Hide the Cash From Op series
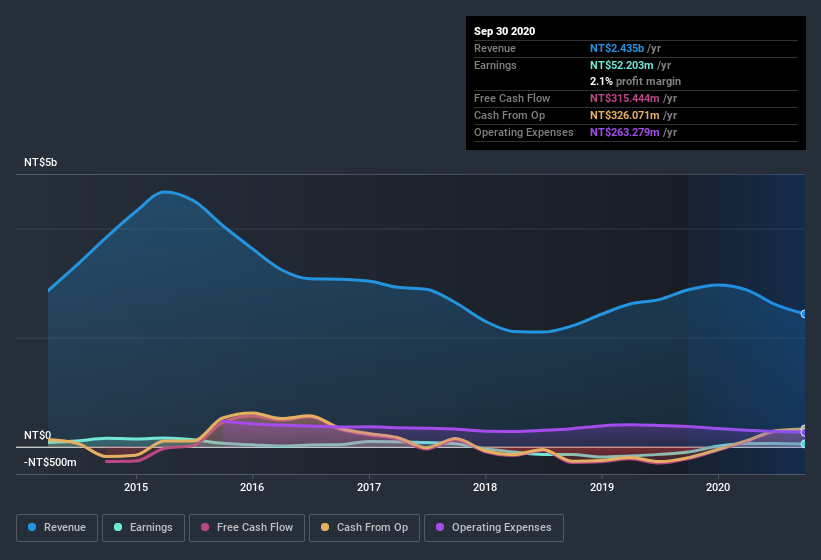Screen dimensions: 821x560 coord(364,528)
